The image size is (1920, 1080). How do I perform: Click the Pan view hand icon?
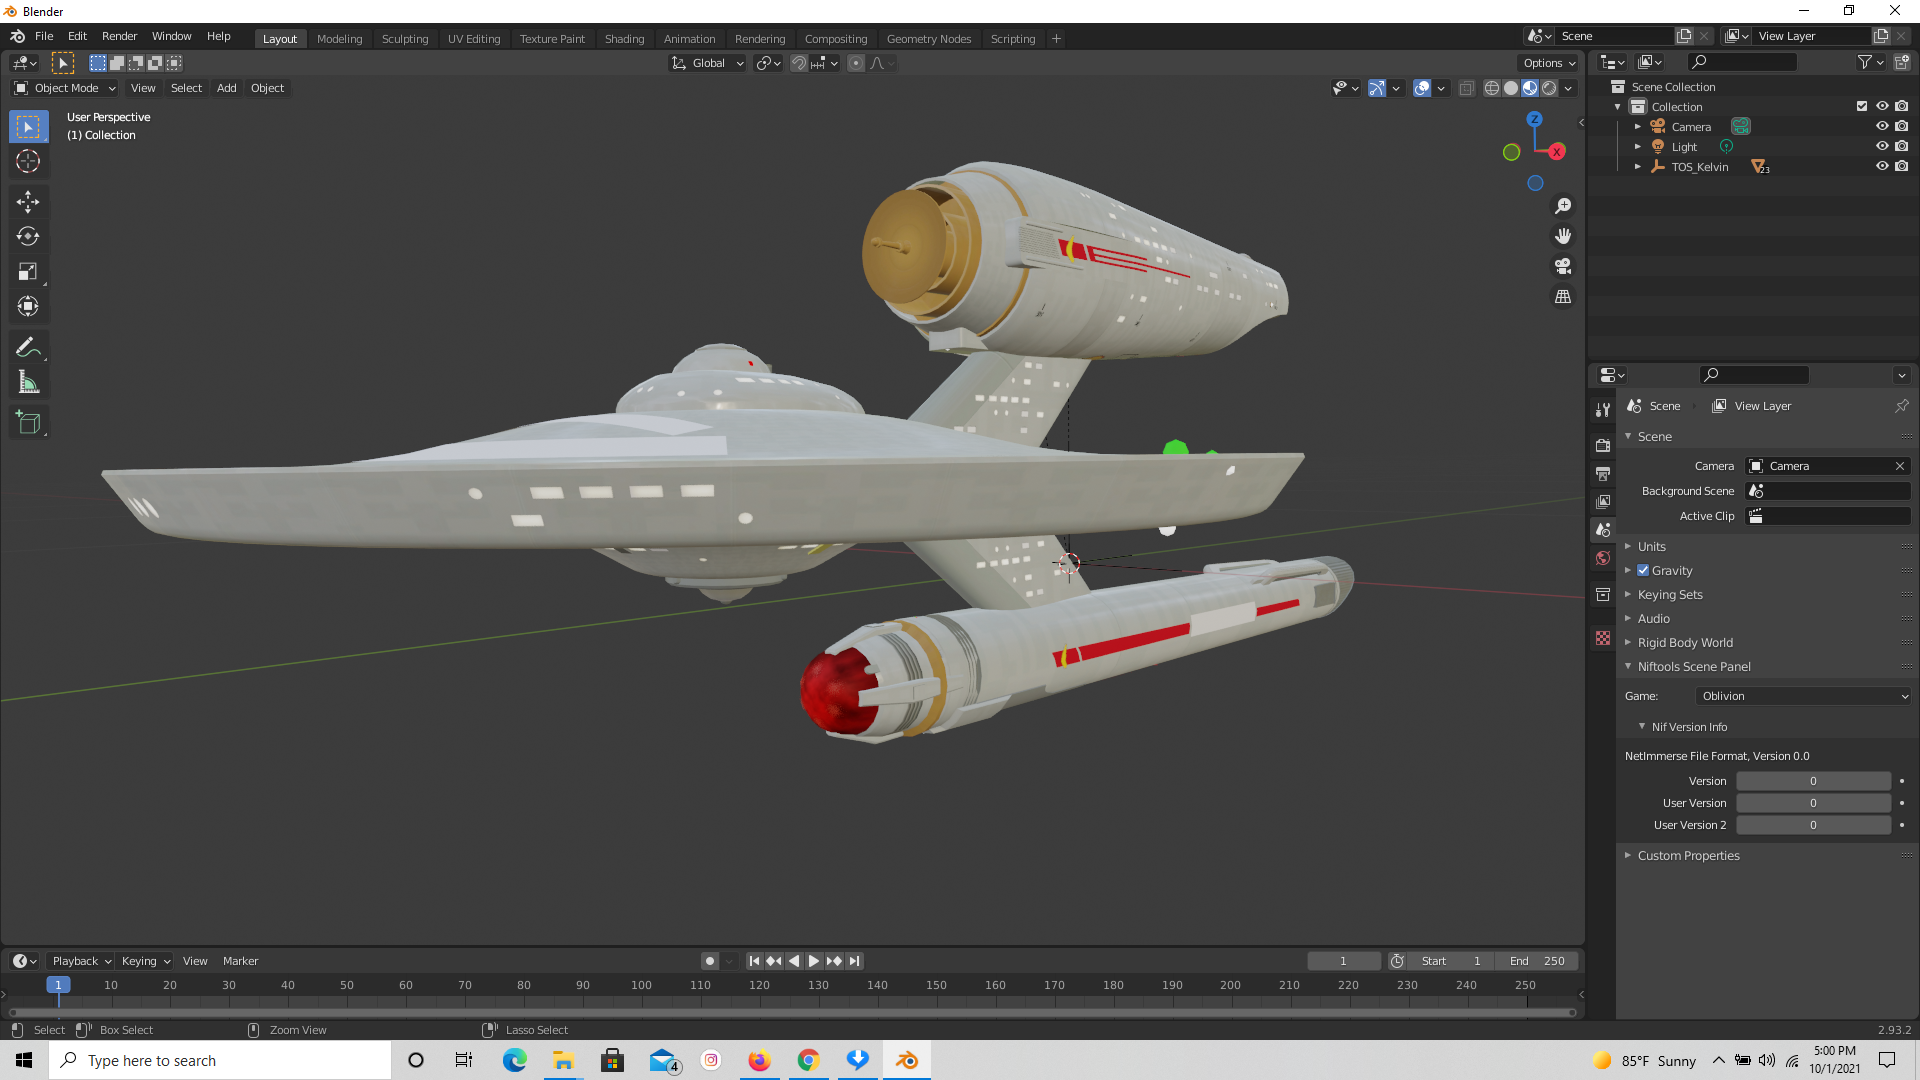coord(1563,236)
